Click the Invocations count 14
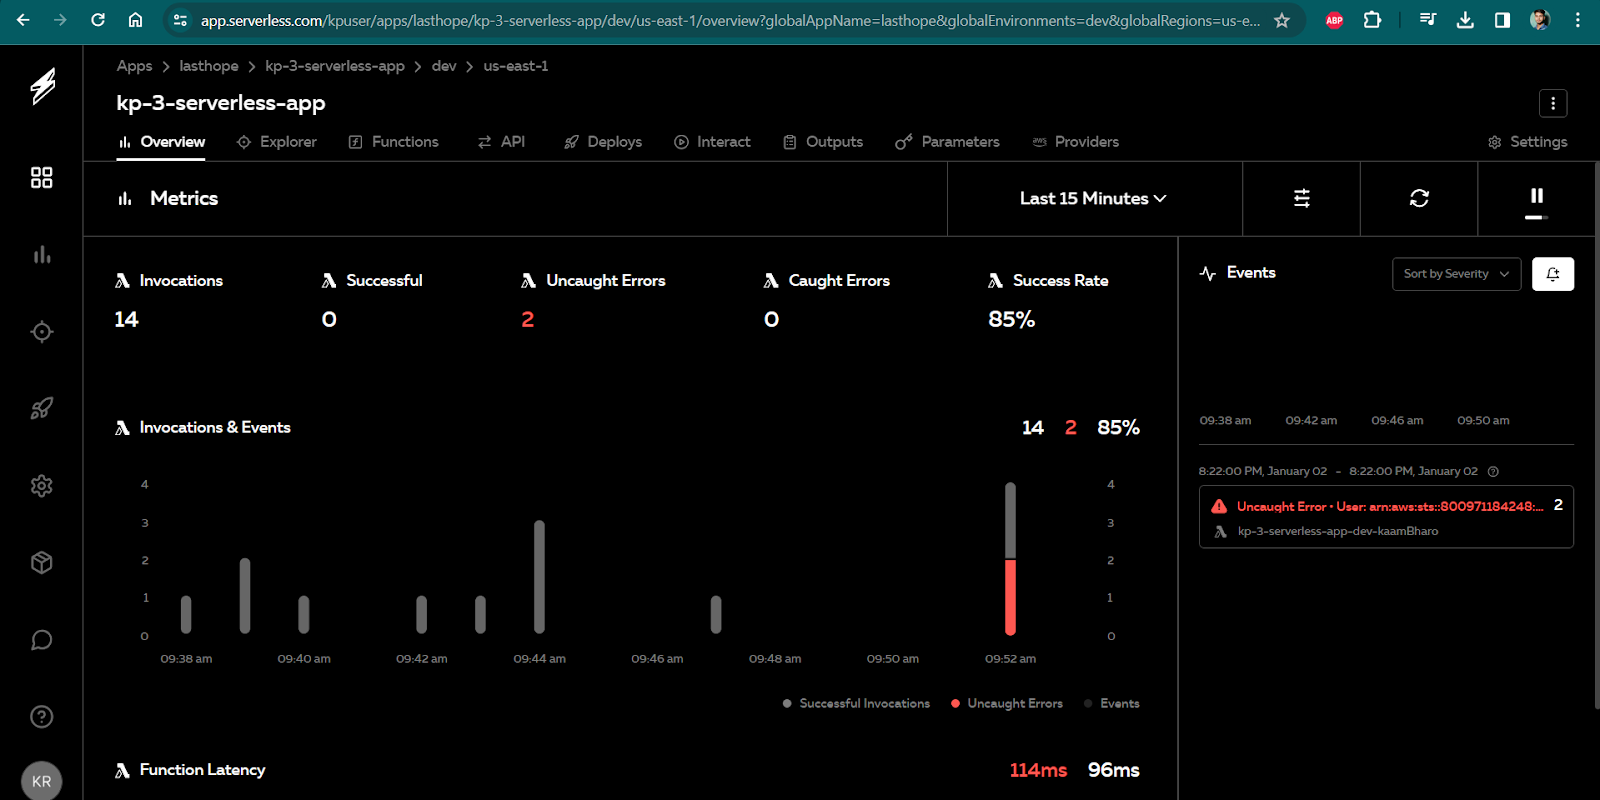The image size is (1600, 800). (x=126, y=320)
